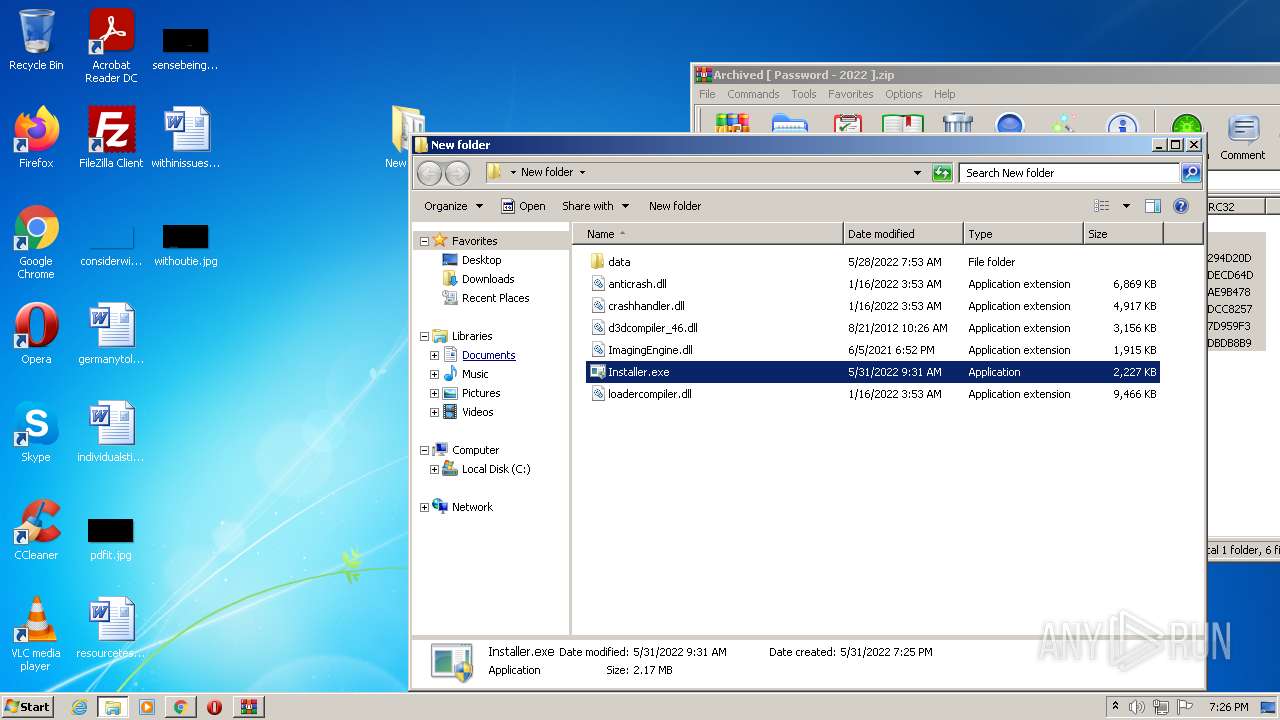Screen dimensions: 1280x720
Task: Select the anticrash.dll file
Action: 873,284
